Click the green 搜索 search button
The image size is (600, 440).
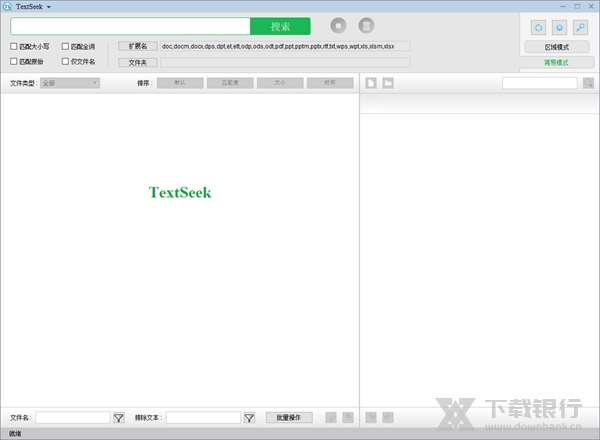tap(280, 26)
